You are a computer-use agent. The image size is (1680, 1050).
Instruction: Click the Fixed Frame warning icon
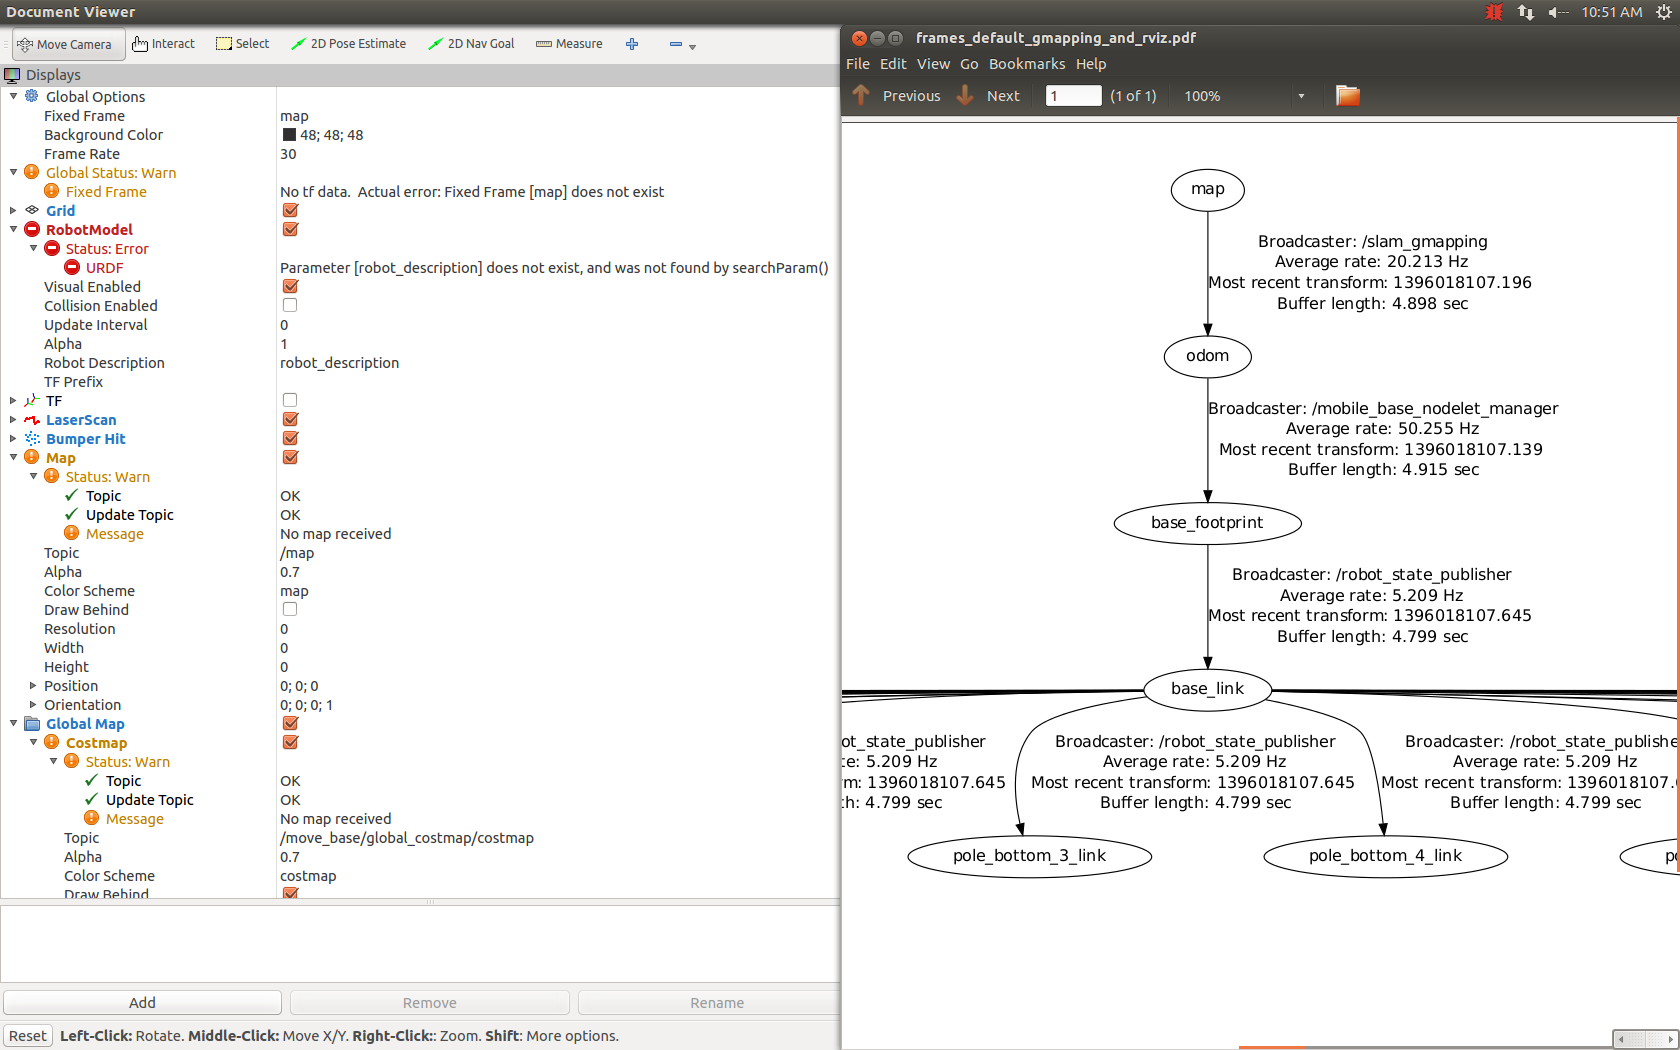pyautogui.click(x=52, y=191)
